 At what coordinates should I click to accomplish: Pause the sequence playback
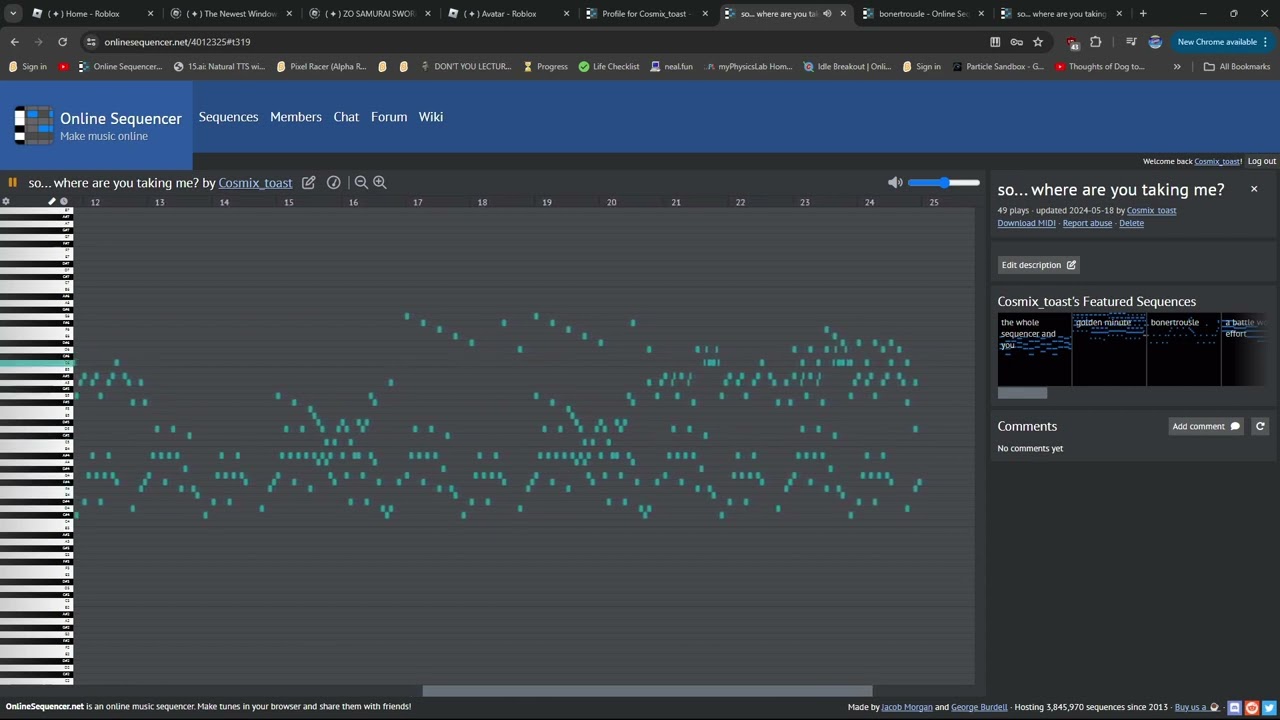click(x=12, y=183)
